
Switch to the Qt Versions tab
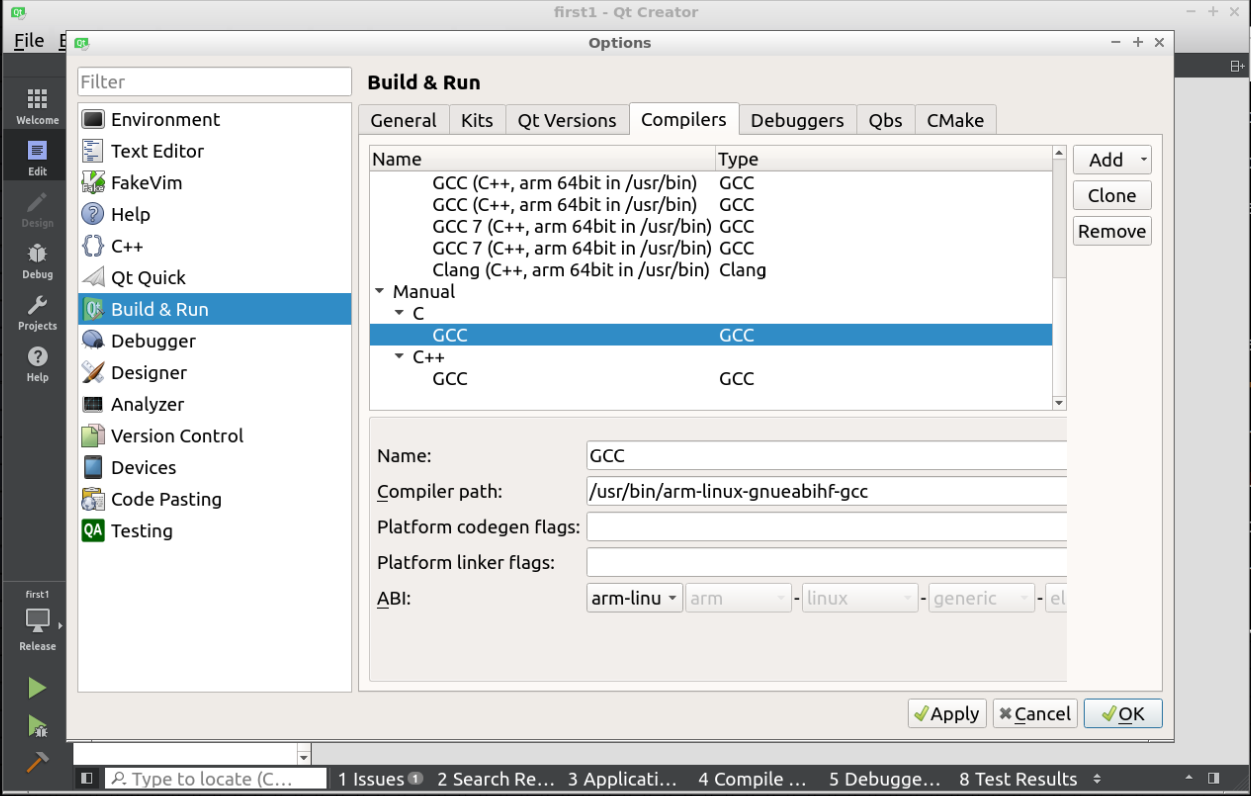pyautogui.click(x=567, y=120)
